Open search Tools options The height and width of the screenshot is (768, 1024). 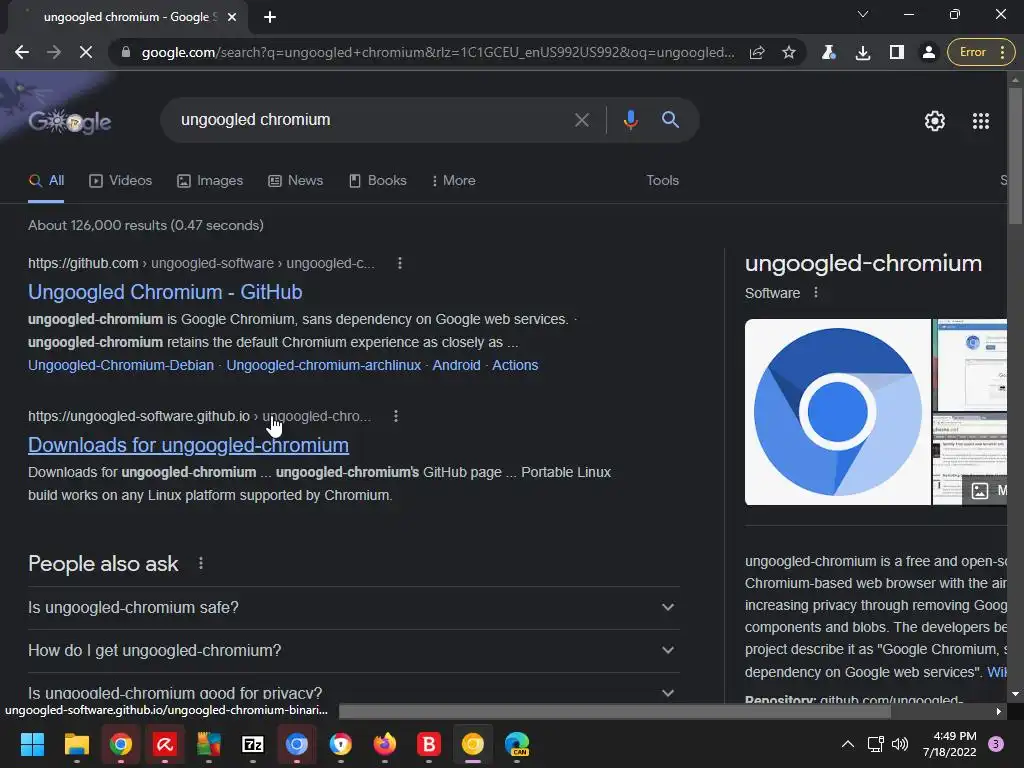pos(662,181)
